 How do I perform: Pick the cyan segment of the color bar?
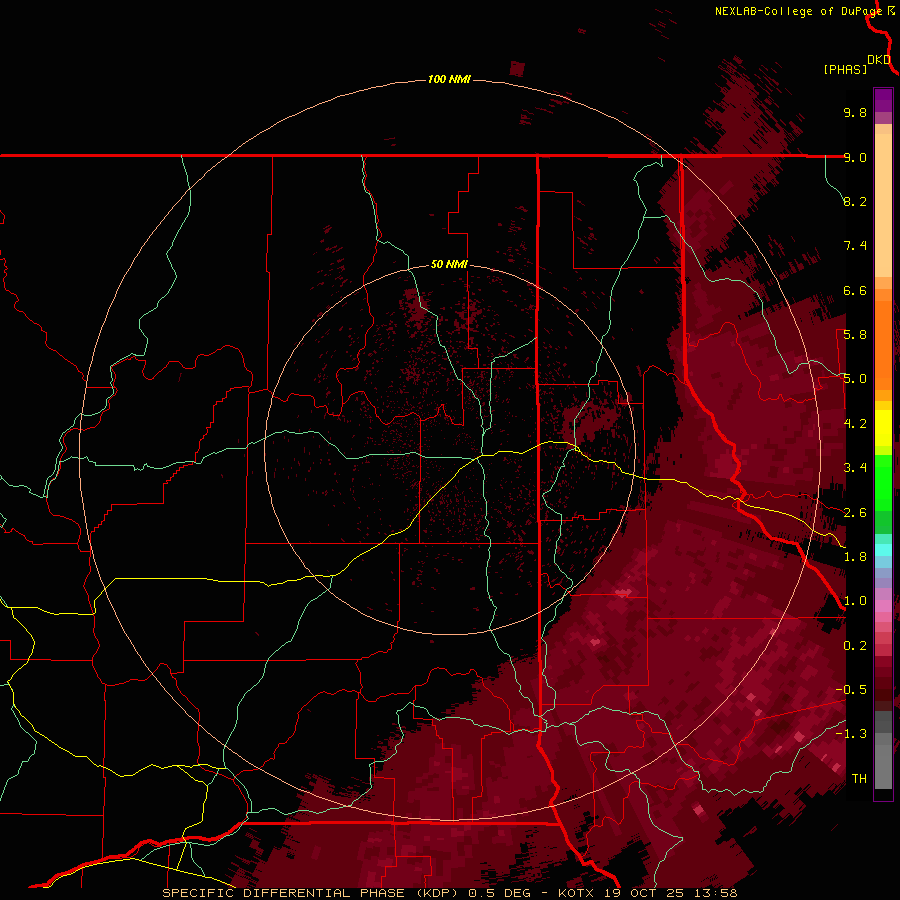click(883, 550)
